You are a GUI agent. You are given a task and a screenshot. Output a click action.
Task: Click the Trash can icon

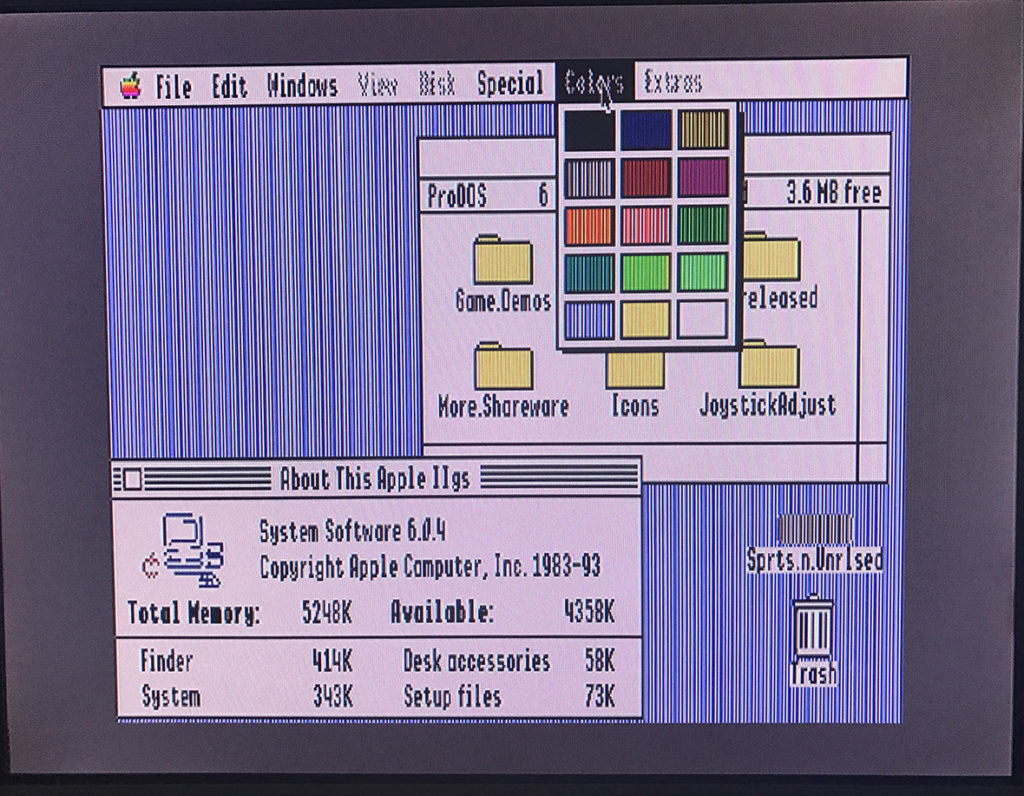[x=813, y=624]
